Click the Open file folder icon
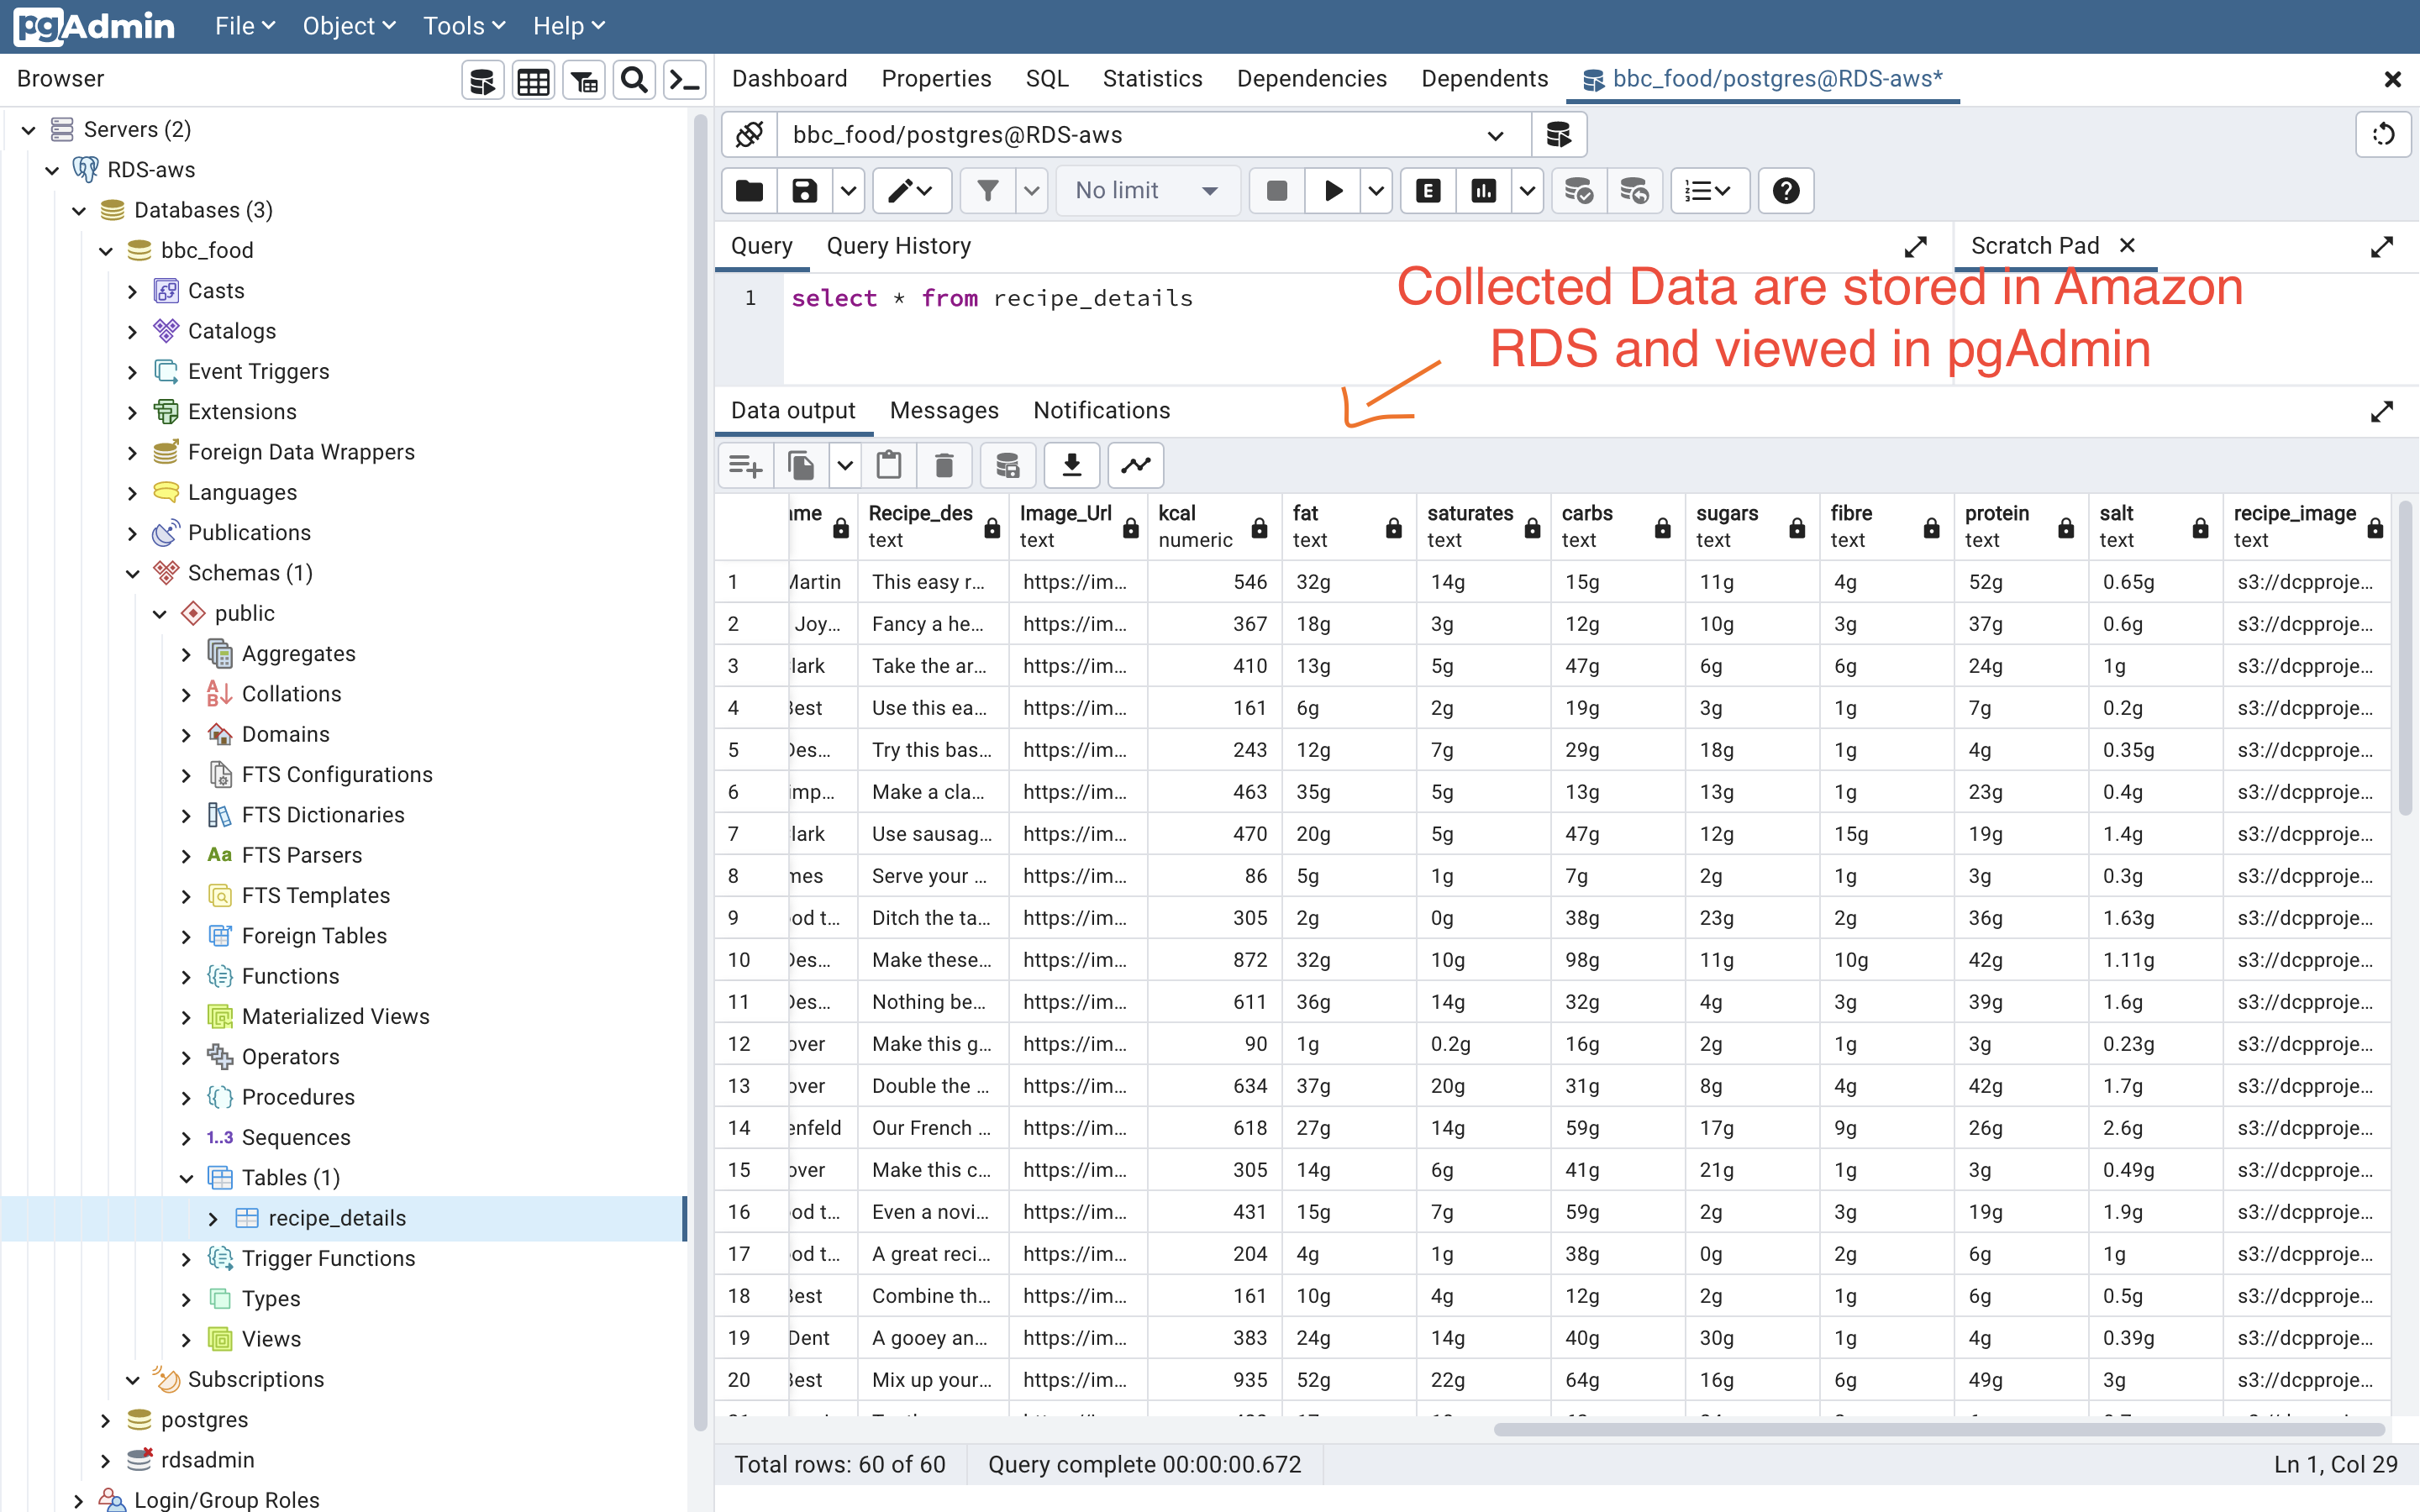 point(749,190)
